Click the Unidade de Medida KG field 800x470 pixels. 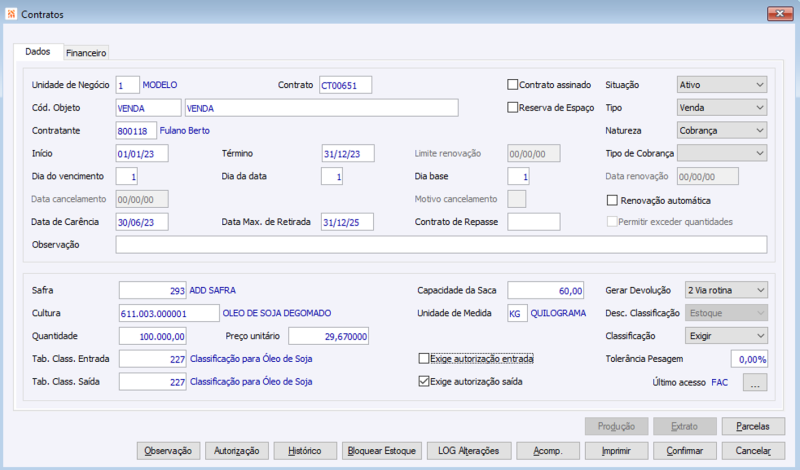pyautogui.click(x=518, y=313)
